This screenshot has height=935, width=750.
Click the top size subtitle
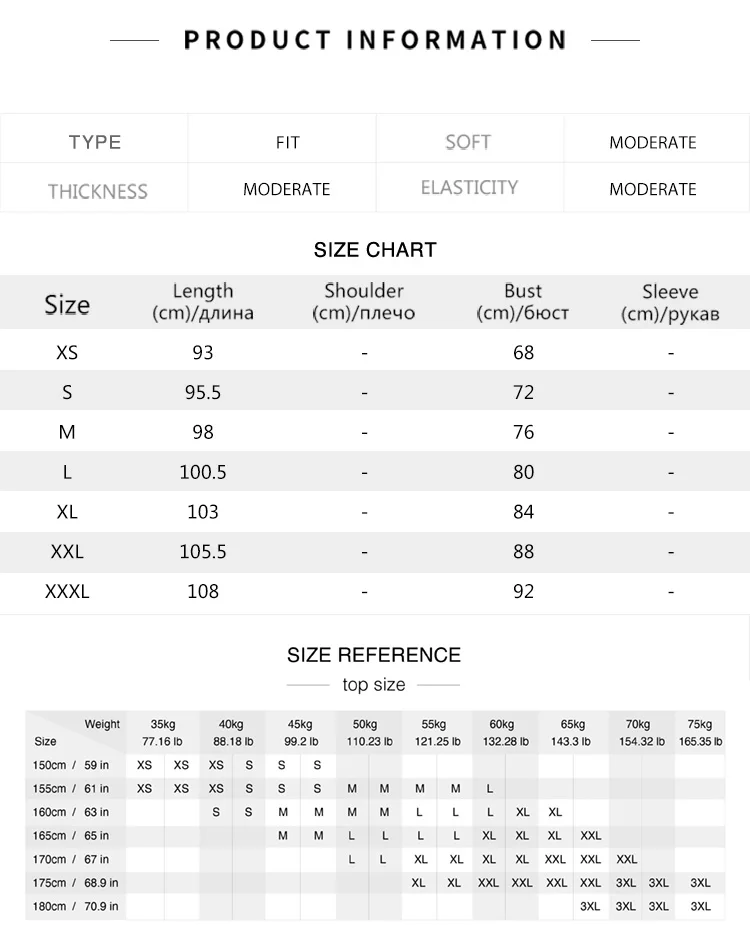[x=374, y=685]
